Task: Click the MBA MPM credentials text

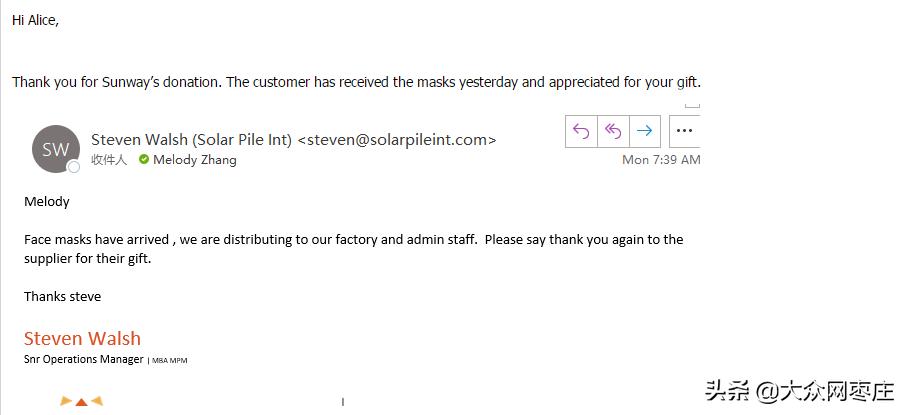Action: (x=170, y=360)
